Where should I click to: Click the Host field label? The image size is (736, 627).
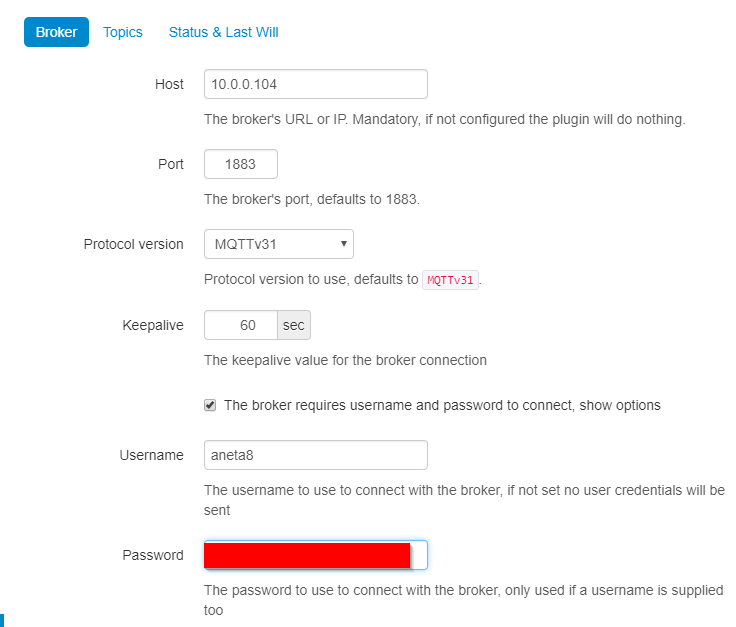[169, 84]
